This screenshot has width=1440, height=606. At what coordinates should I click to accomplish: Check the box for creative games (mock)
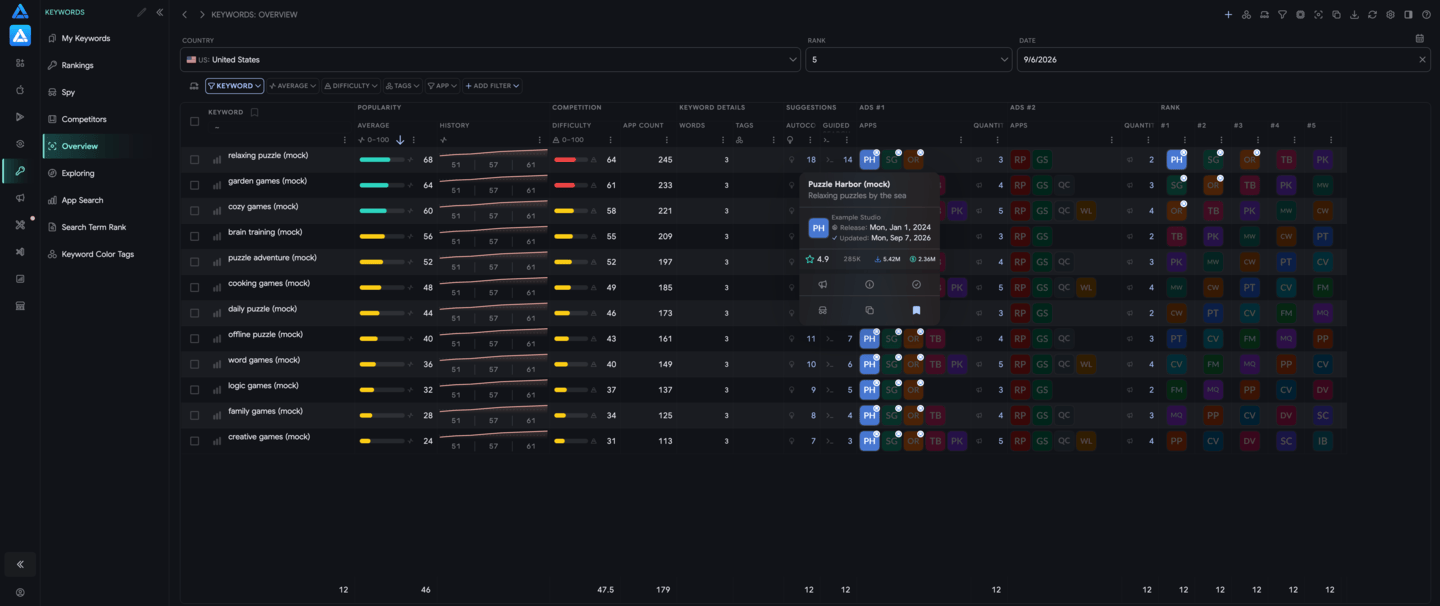(194, 441)
